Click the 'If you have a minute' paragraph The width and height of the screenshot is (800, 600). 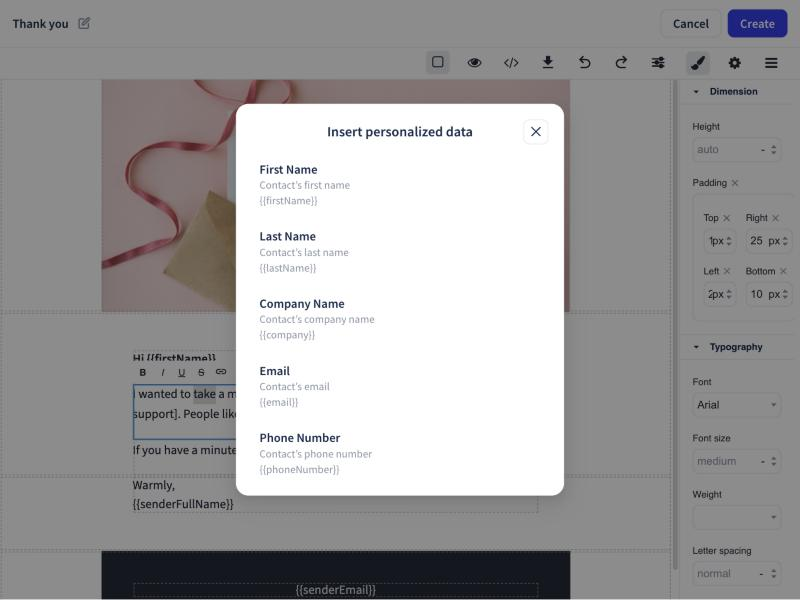pyautogui.click(x=184, y=450)
